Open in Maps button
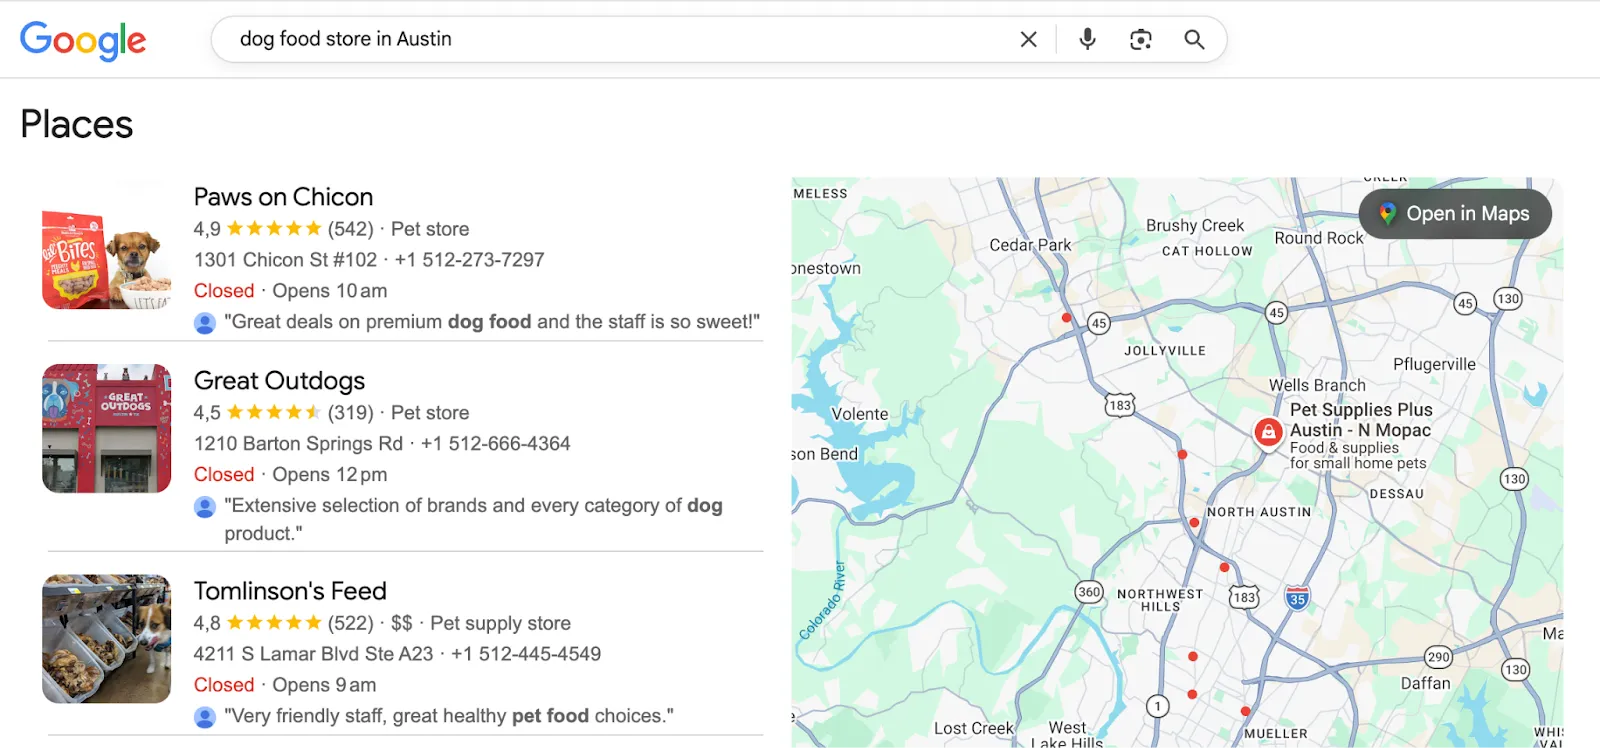The image size is (1600, 748). [x=1455, y=214]
